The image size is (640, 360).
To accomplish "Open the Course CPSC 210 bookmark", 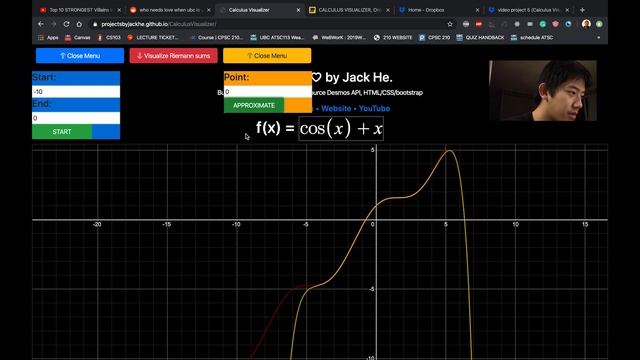I will tap(216, 38).
